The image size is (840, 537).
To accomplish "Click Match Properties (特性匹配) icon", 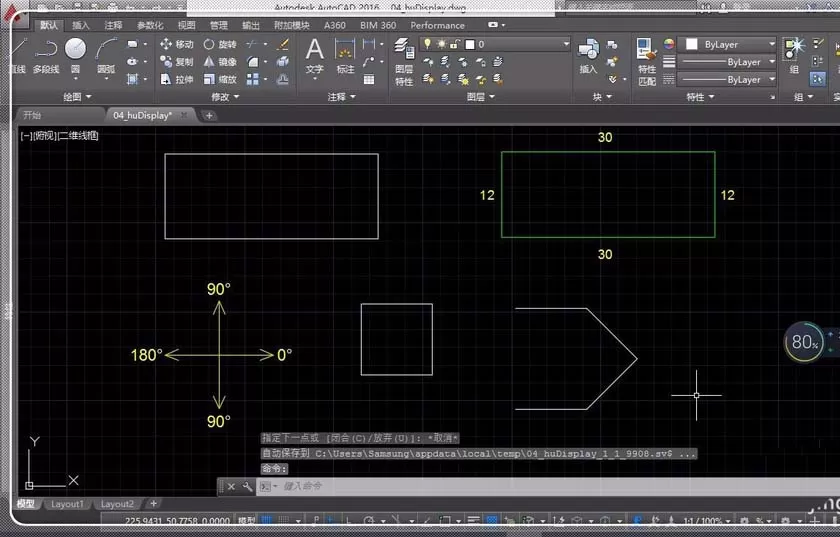I will coord(647,61).
